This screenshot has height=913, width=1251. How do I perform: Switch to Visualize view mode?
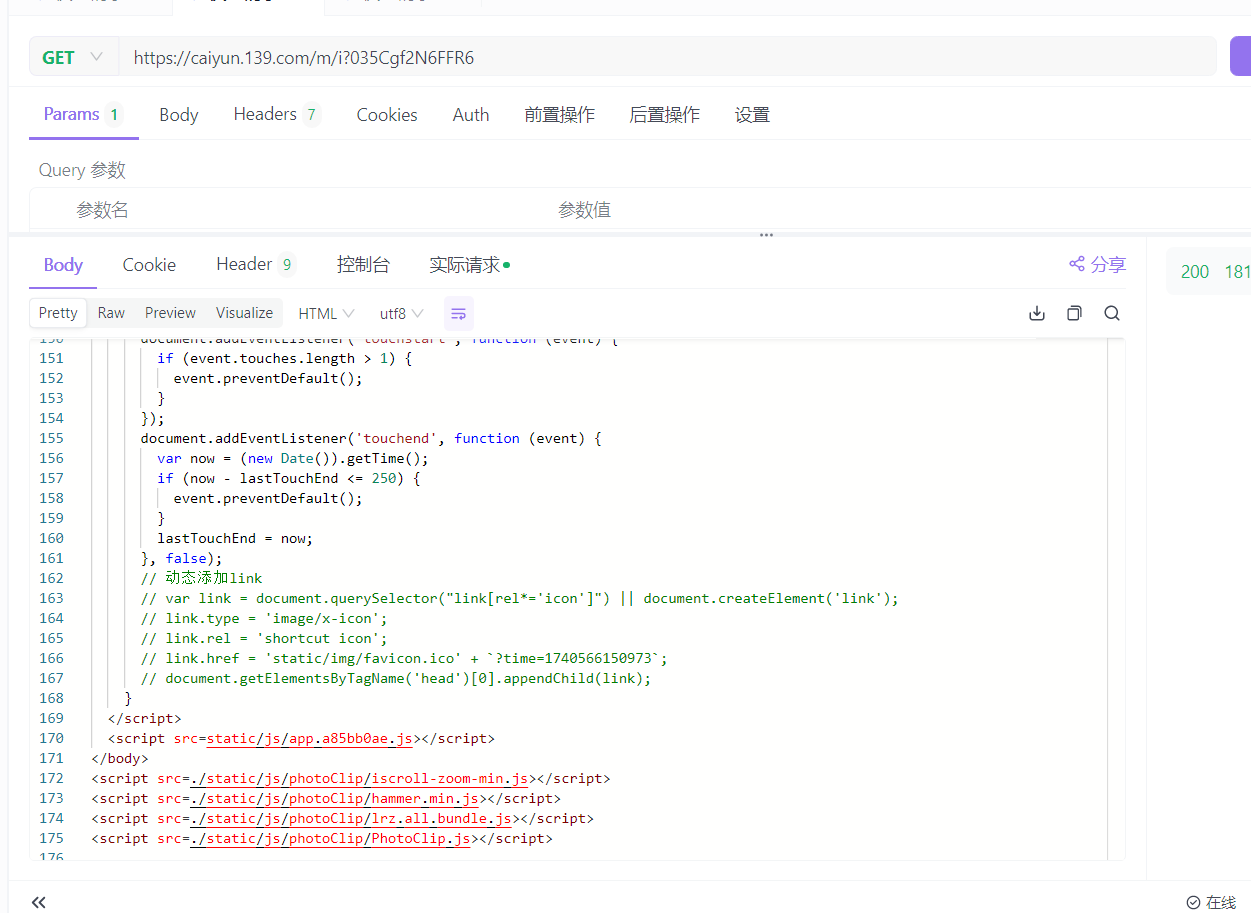pos(245,313)
